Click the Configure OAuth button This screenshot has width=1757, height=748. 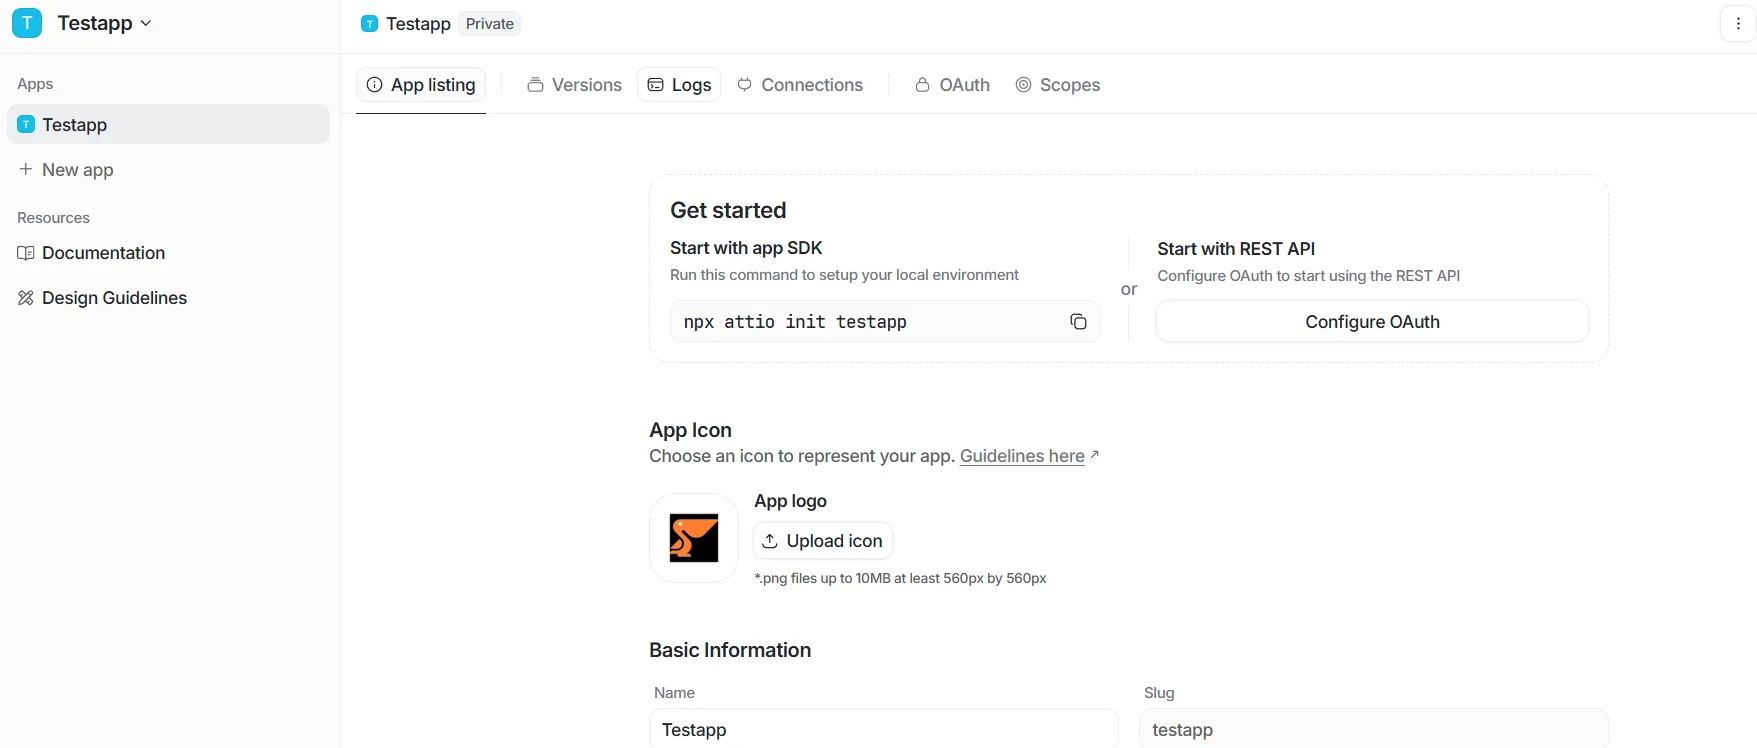1372,322
